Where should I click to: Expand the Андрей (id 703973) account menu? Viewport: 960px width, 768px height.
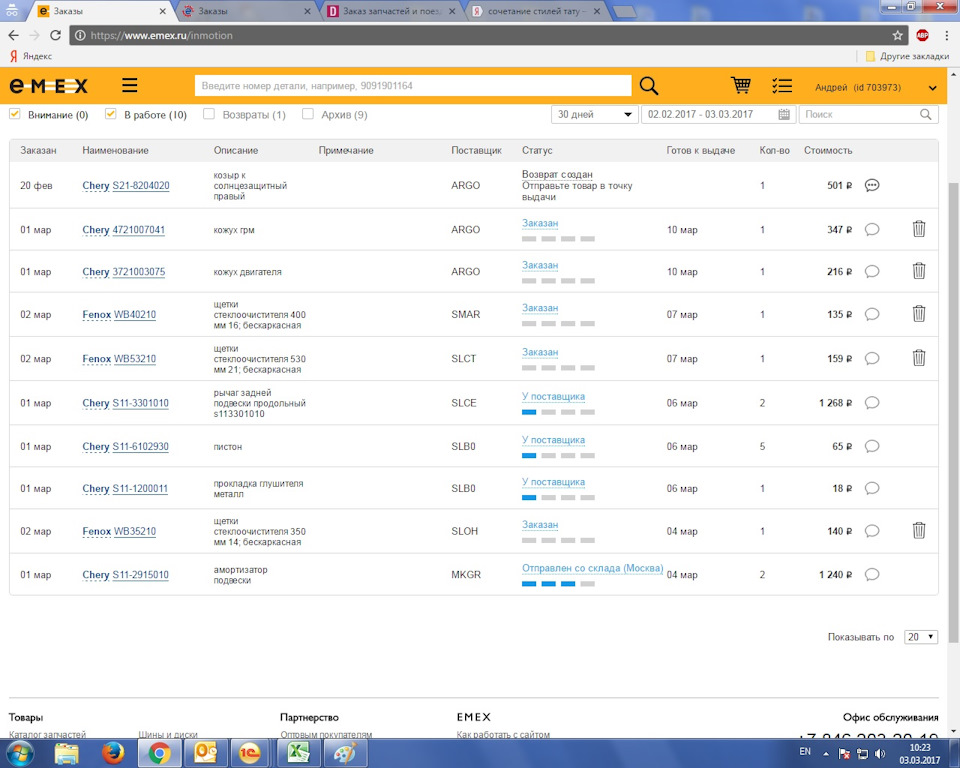(932, 88)
